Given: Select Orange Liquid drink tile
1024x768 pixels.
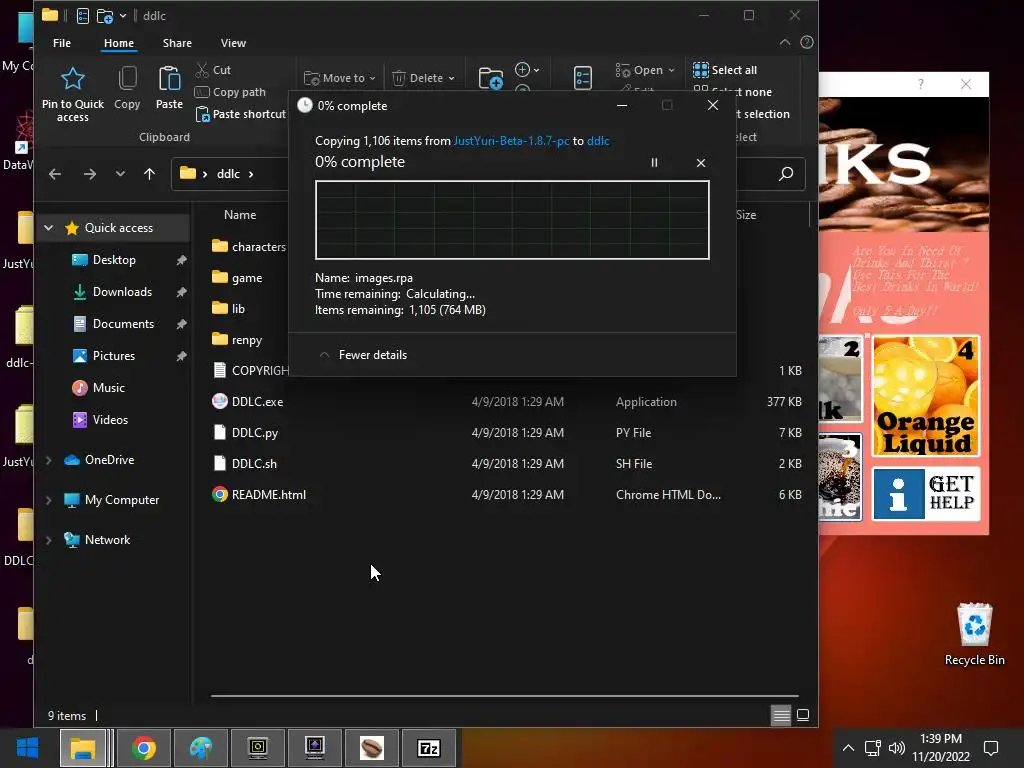Looking at the screenshot, I should [x=926, y=396].
